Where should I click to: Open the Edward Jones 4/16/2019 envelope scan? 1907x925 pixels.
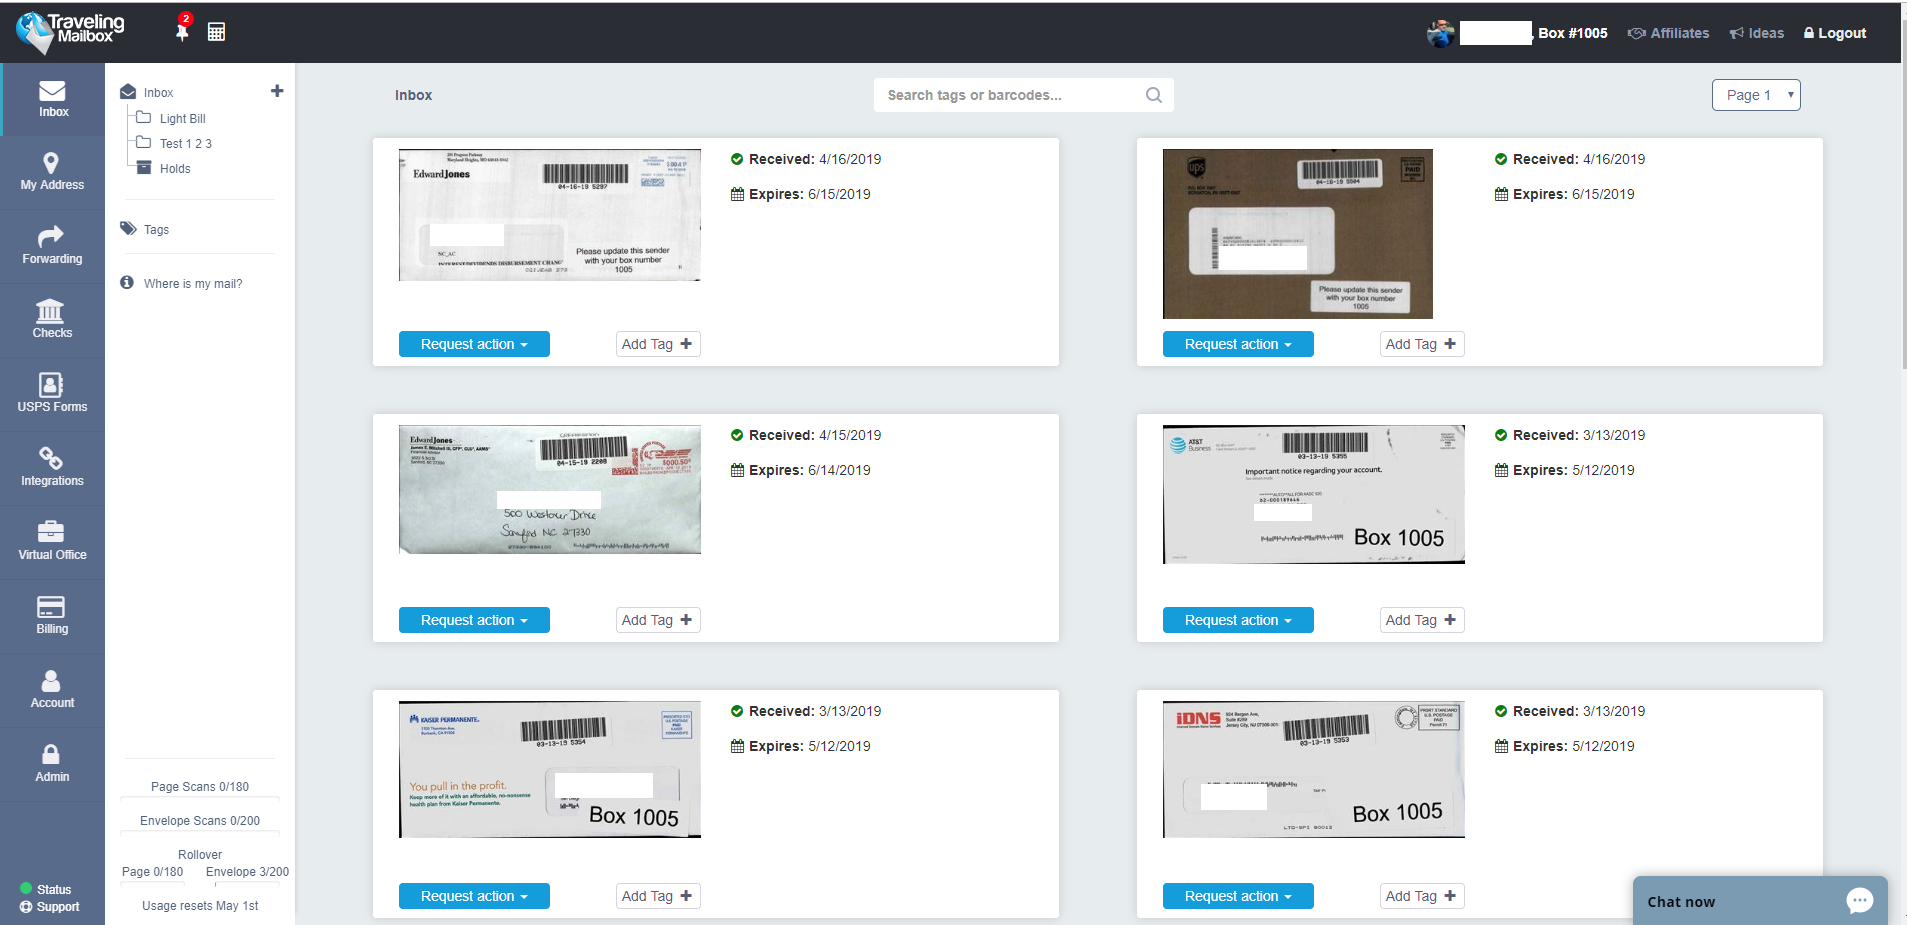(550, 215)
